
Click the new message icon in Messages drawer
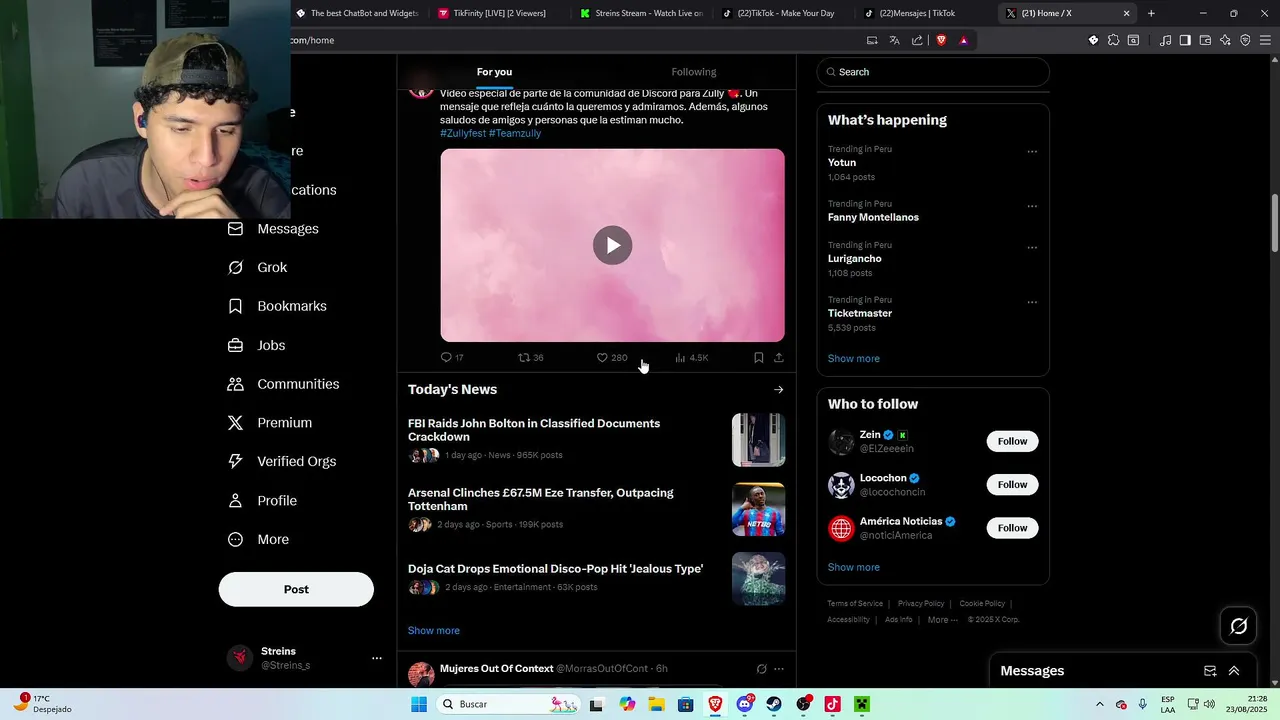[x=1210, y=671]
